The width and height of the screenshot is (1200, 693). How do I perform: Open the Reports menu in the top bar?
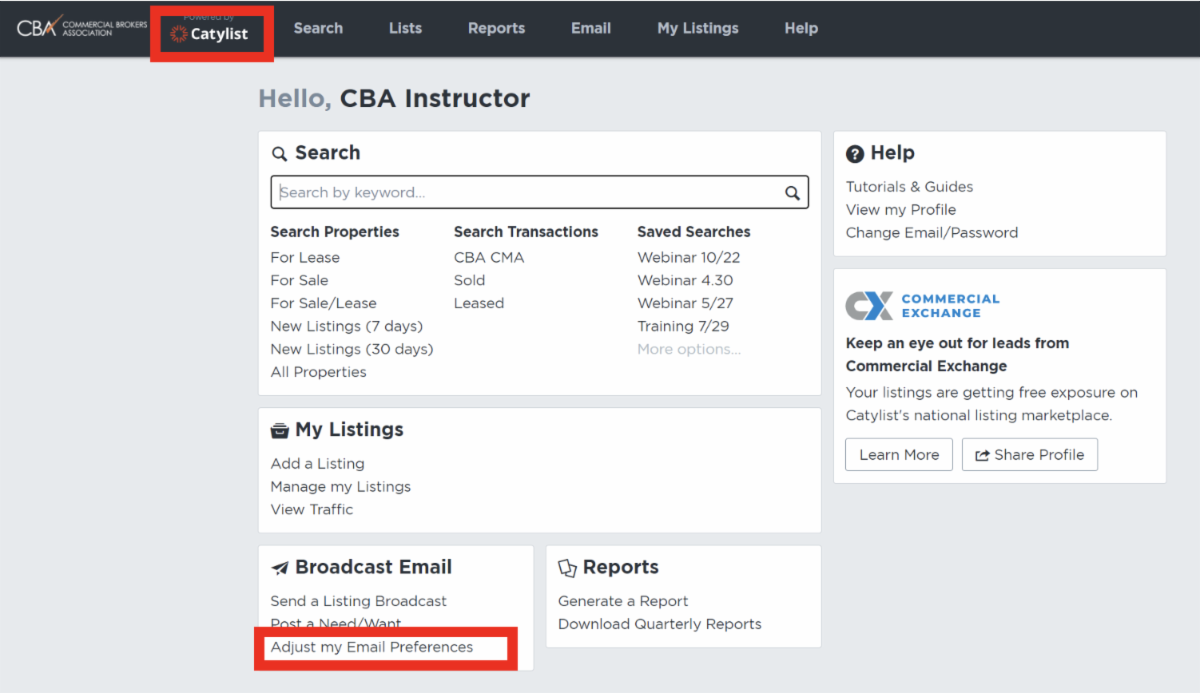pyautogui.click(x=497, y=28)
